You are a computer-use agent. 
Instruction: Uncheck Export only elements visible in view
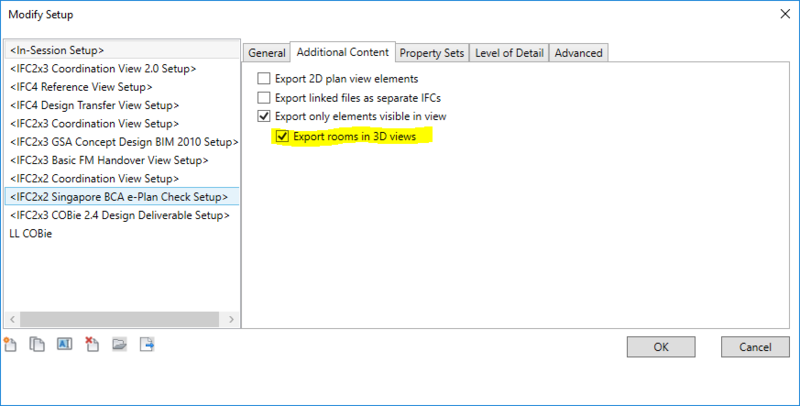264,116
